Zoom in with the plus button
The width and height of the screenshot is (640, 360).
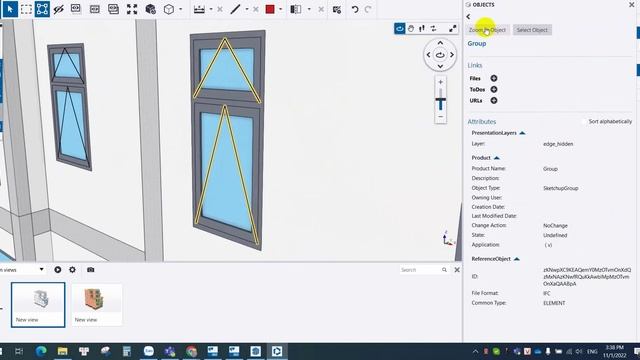pos(440,82)
